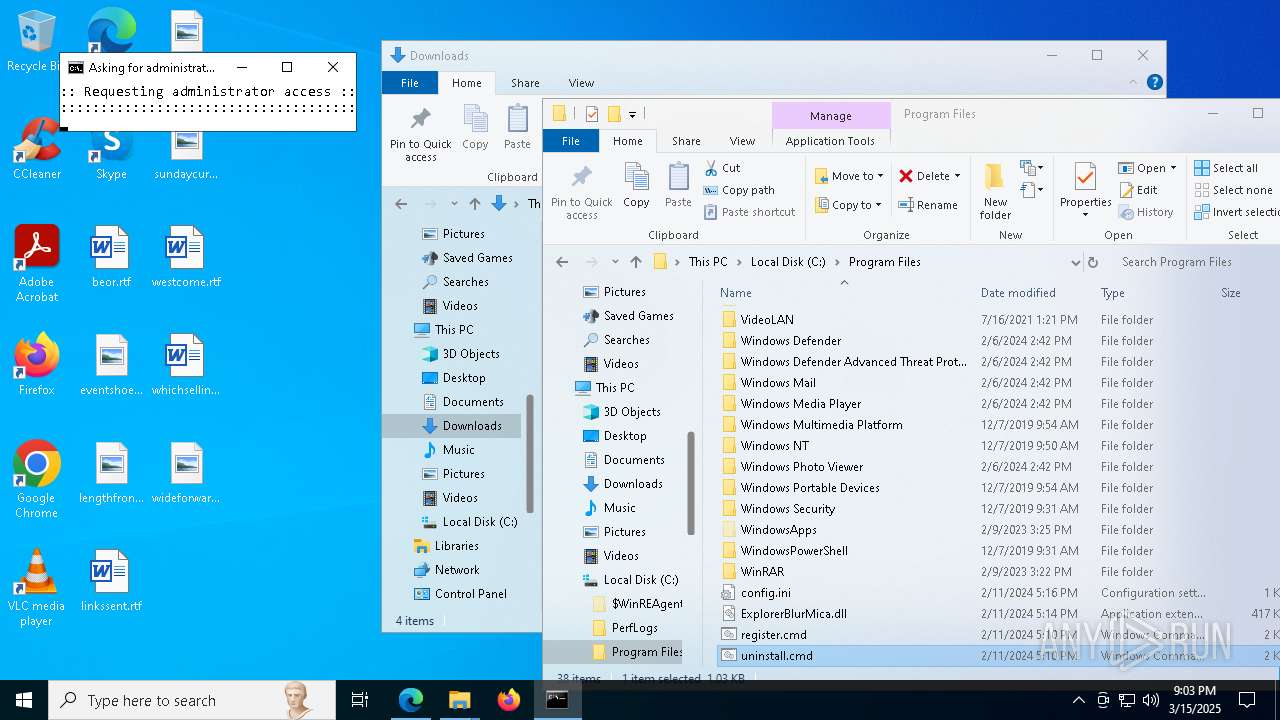Click Local Disk (C:) breadcrumb
The height and width of the screenshot is (720, 1280).
(788, 262)
